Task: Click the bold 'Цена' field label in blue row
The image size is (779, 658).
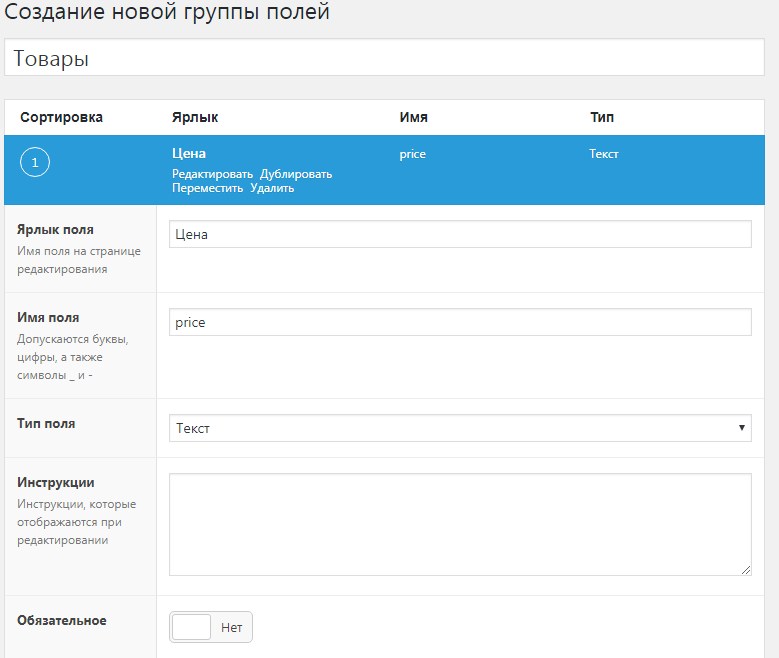Action: [x=189, y=153]
